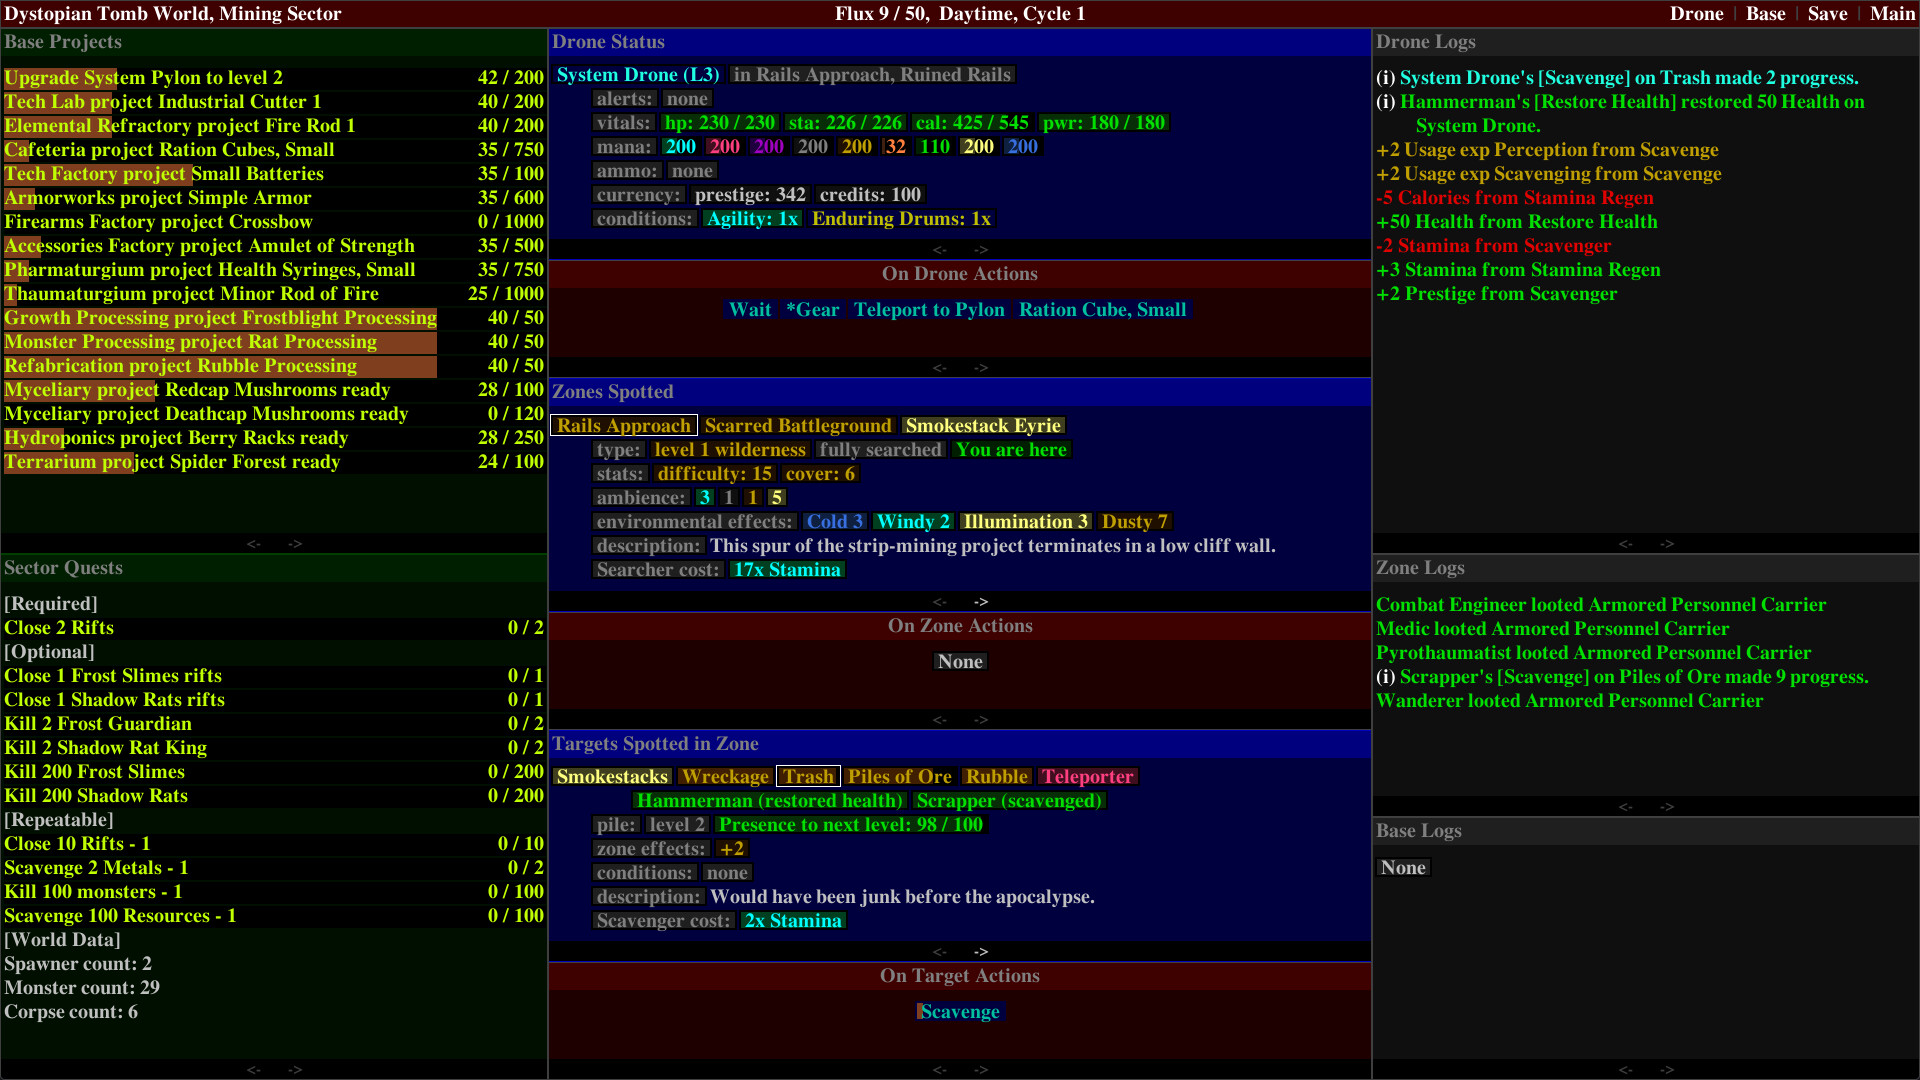
Task: Select the Piles of Ore target
Action: pyautogui.click(x=899, y=776)
